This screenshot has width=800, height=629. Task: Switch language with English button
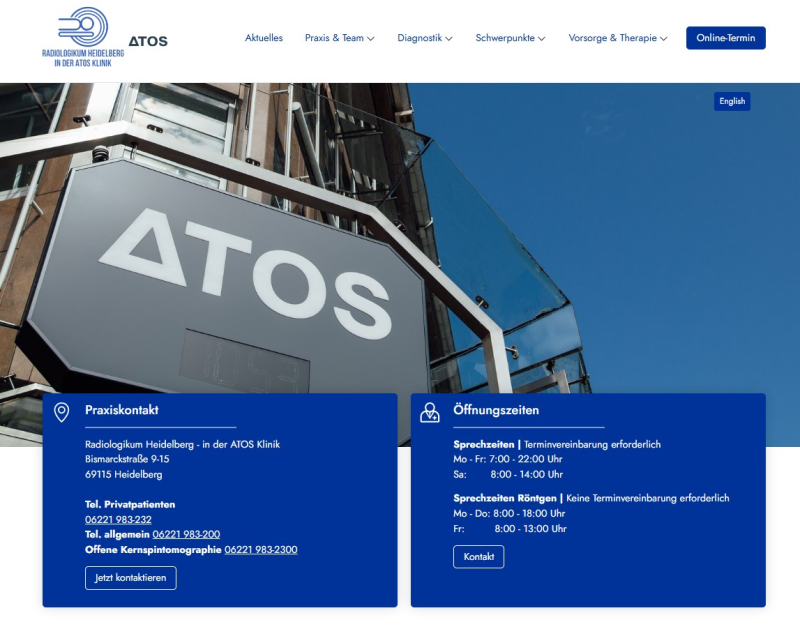732,101
